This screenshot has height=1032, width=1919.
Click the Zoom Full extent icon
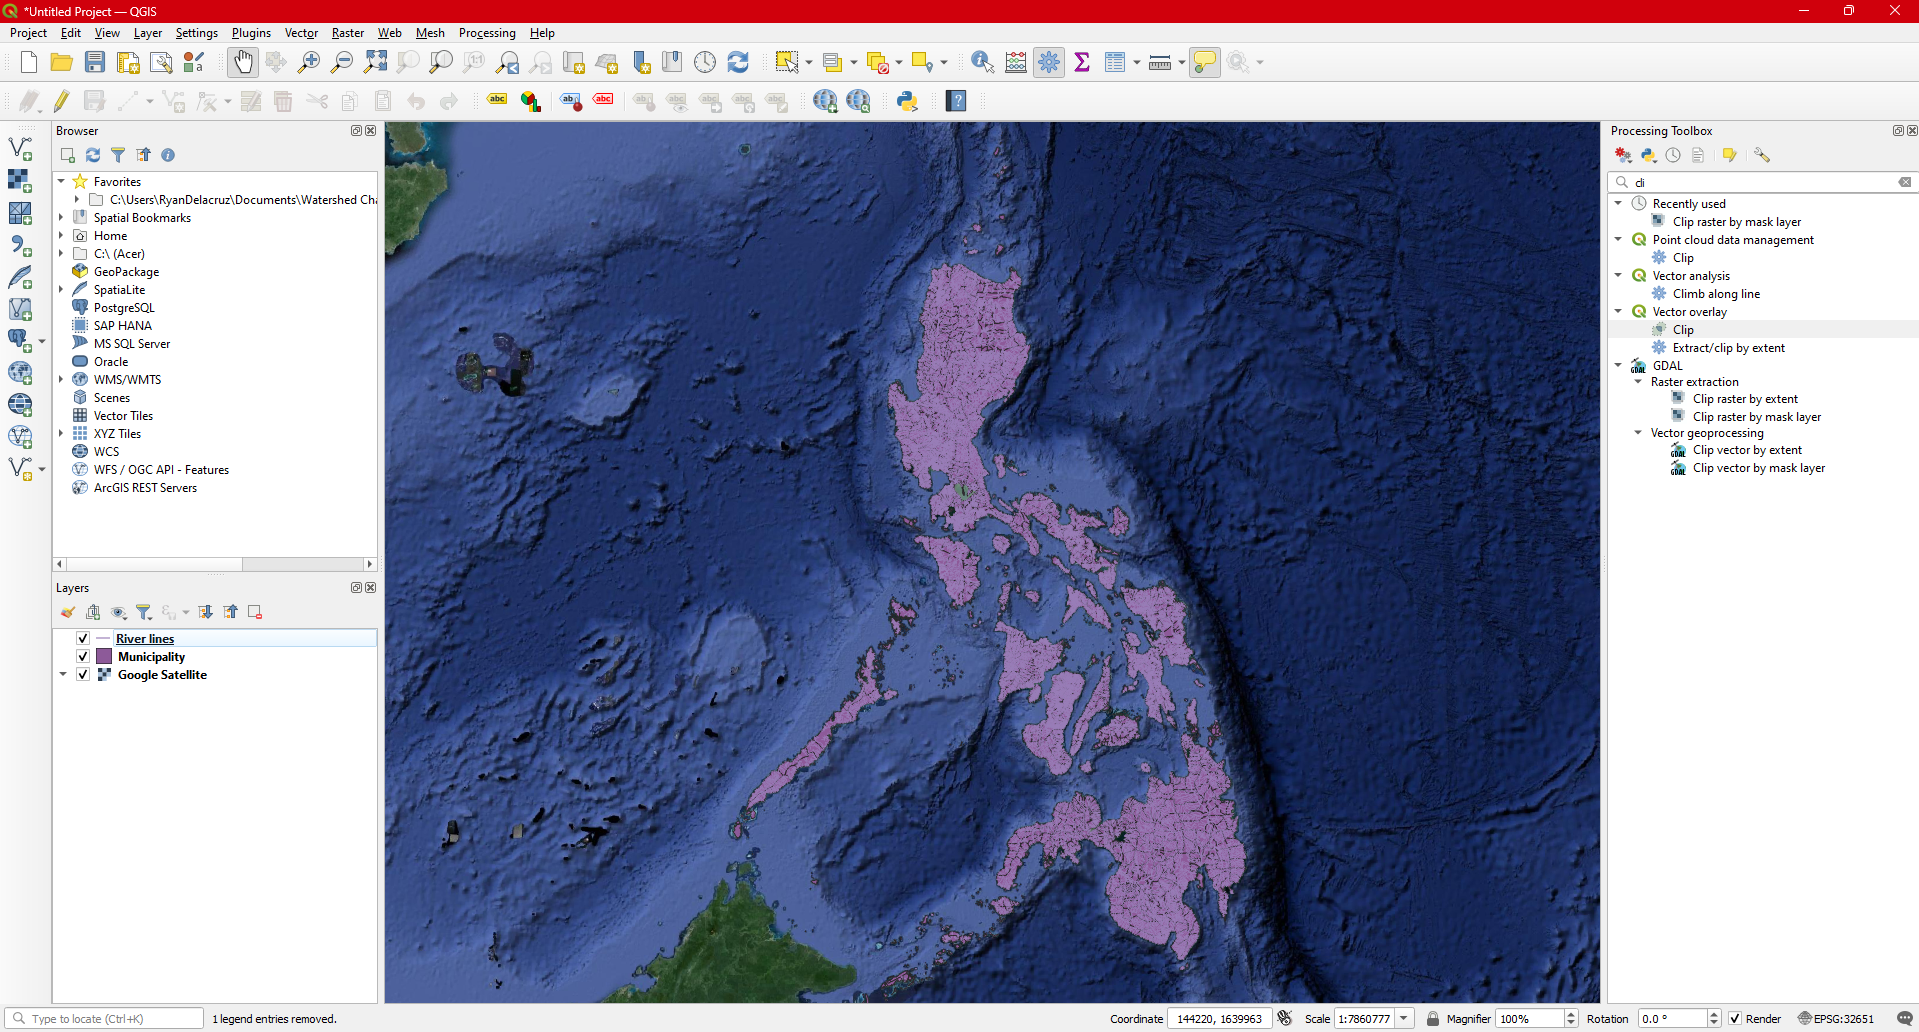point(376,61)
